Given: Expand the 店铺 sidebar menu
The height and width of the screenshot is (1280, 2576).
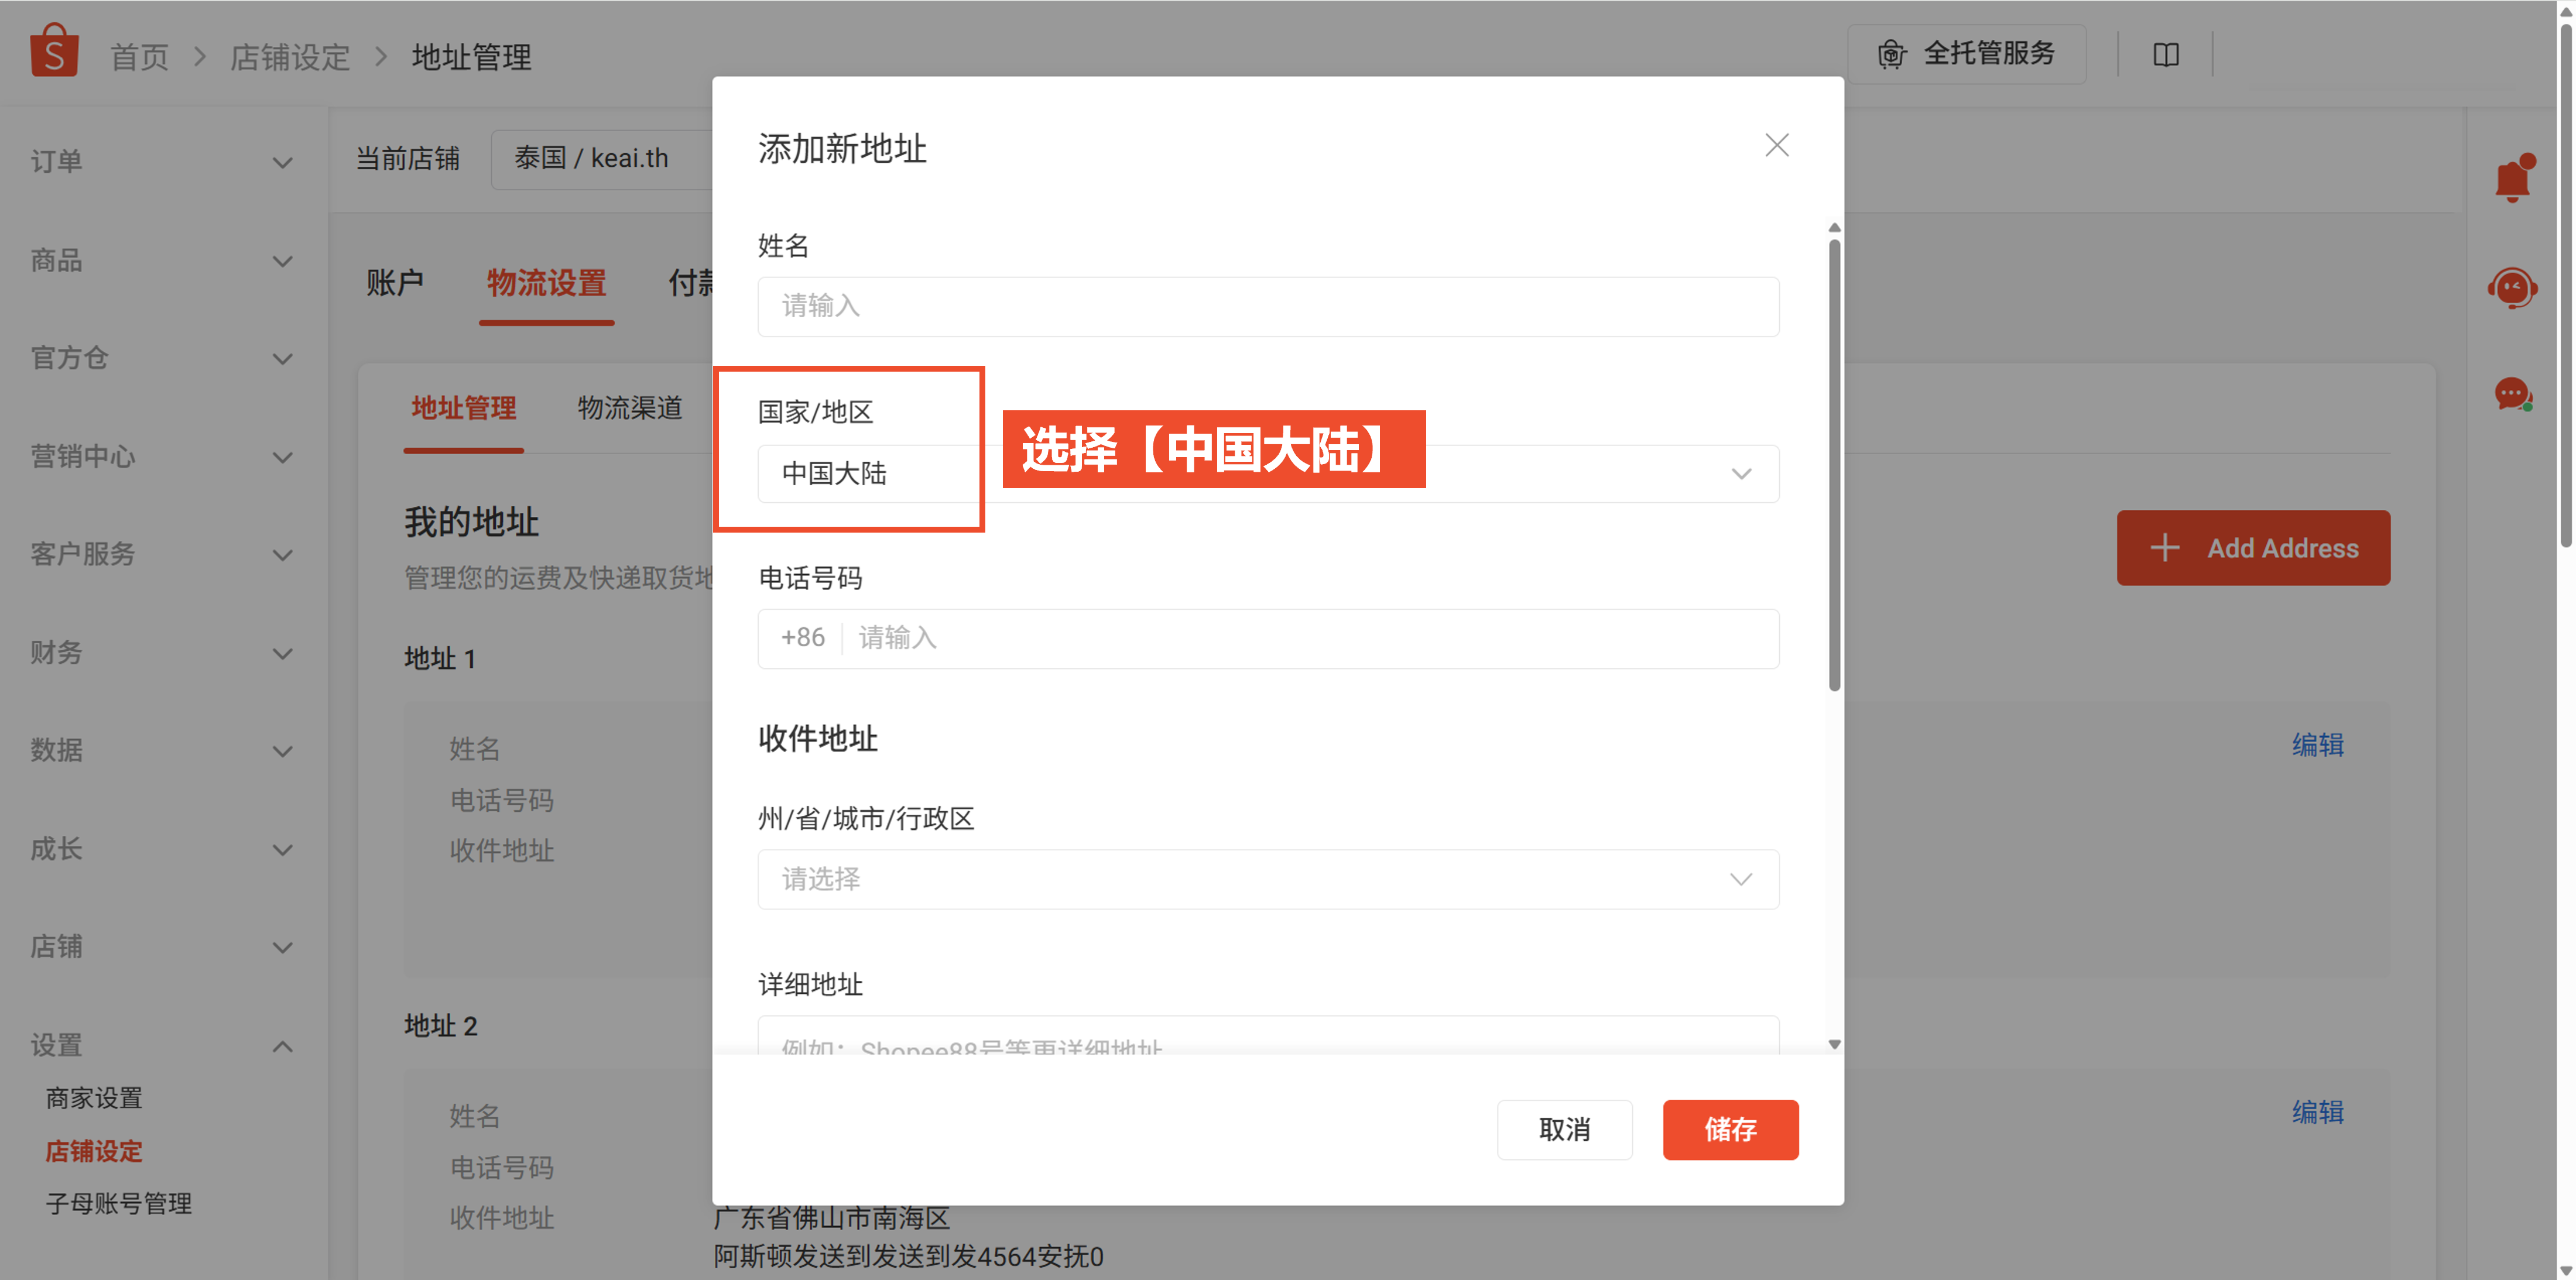Looking at the screenshot, I should (163, 947).
